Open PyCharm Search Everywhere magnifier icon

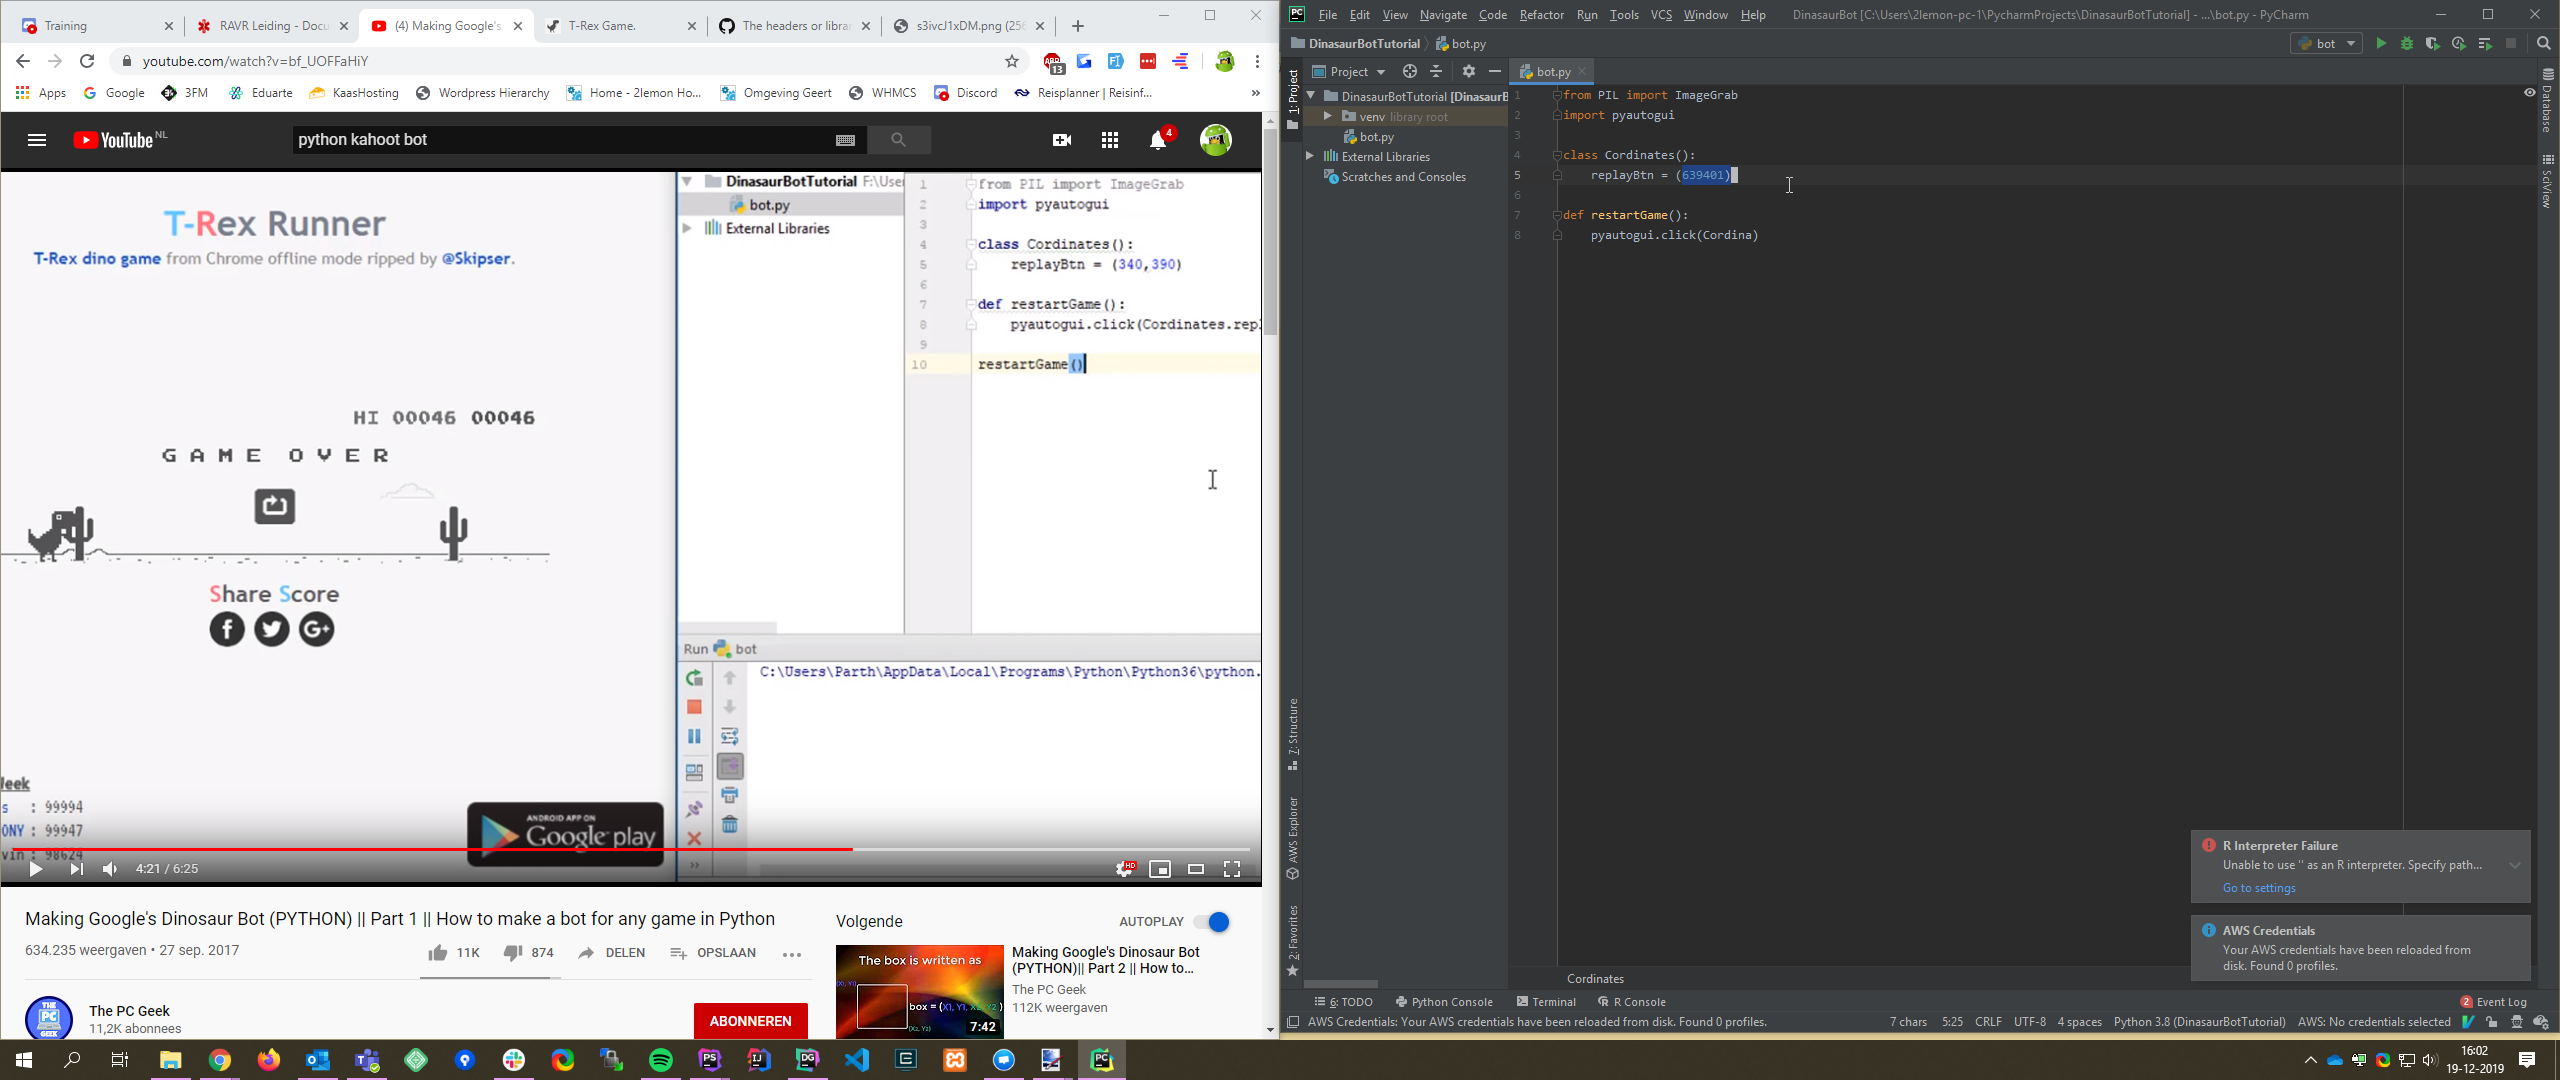[x=2544, y=44]
